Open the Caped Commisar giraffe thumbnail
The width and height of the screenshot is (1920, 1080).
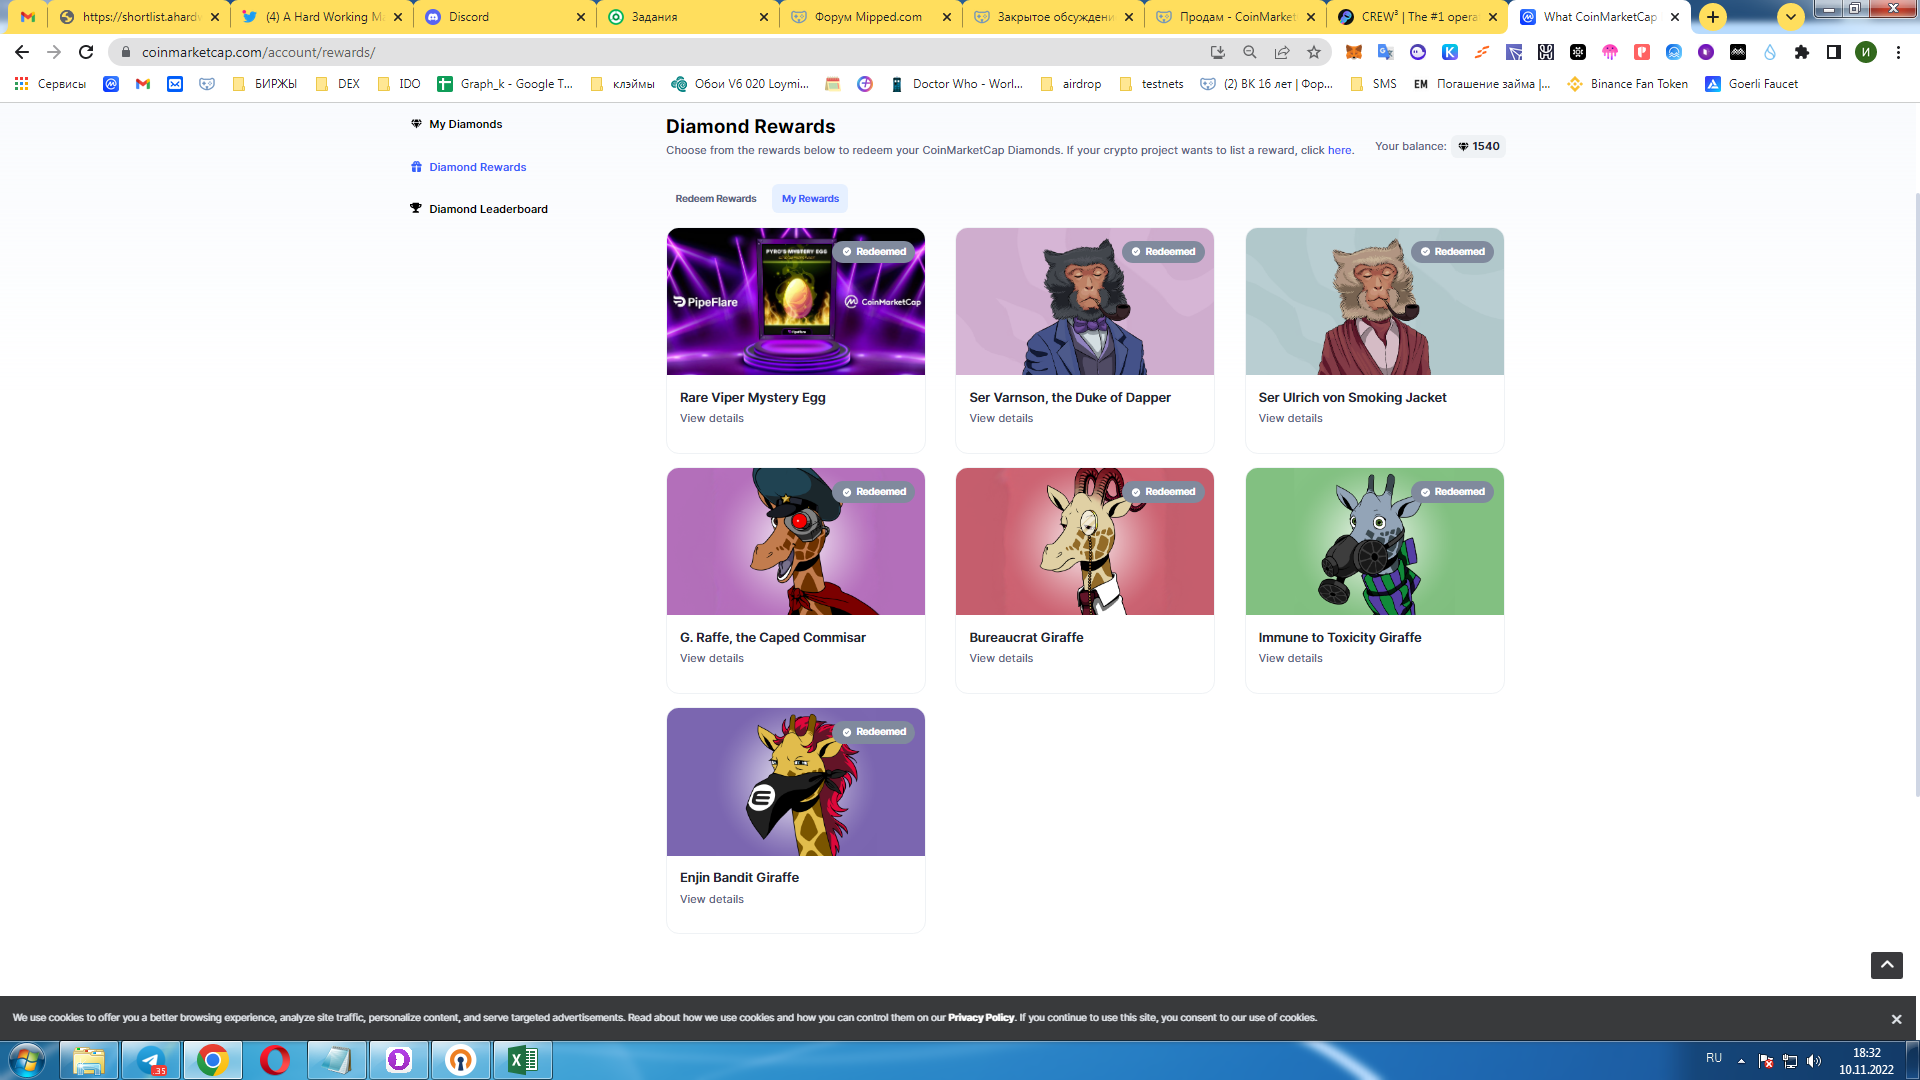pyautogui.click(x=796, y=542)
